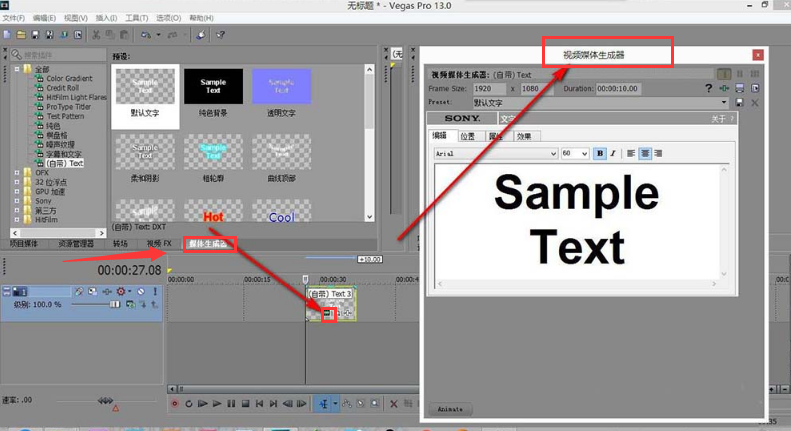Toggle Loop Playback in transport bar
Image resolution: width=791 pixels, height=431 pixels.
click(189, 404)
